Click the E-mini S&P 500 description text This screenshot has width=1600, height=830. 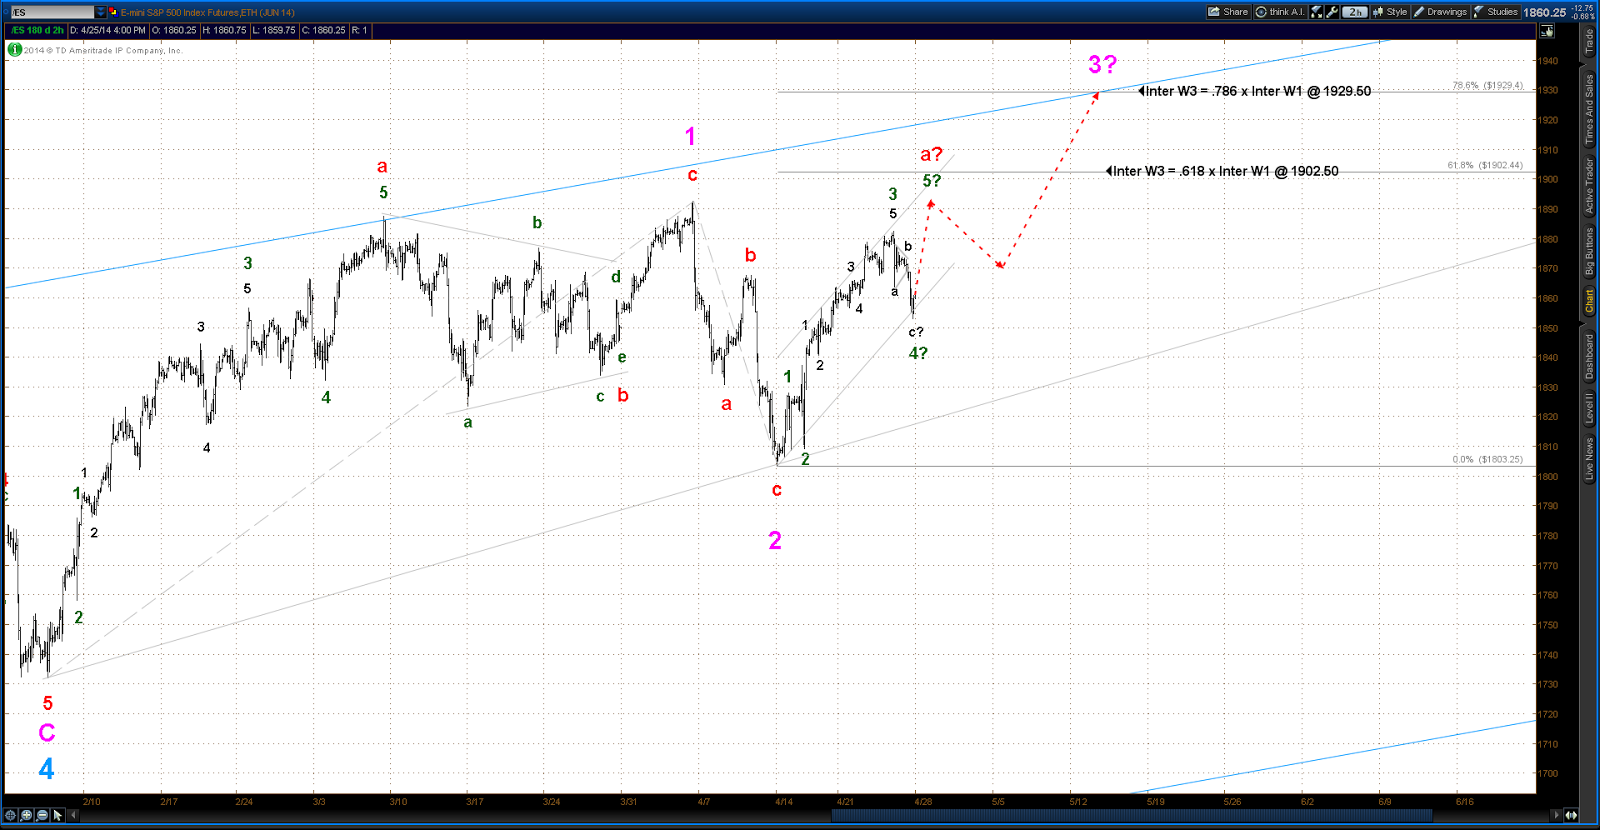point(208,13)
